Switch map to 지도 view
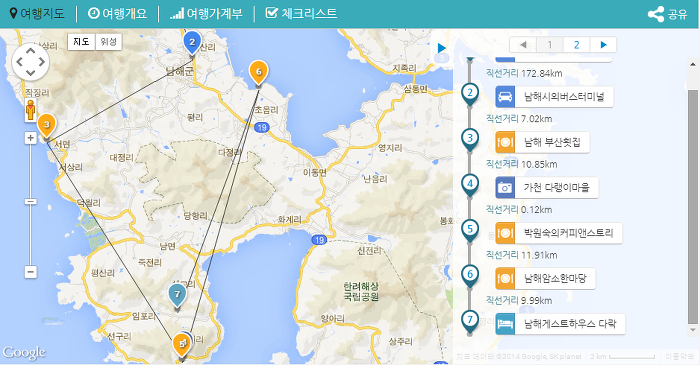The width and height of the screenshot is (700, 365). (81, 41)
